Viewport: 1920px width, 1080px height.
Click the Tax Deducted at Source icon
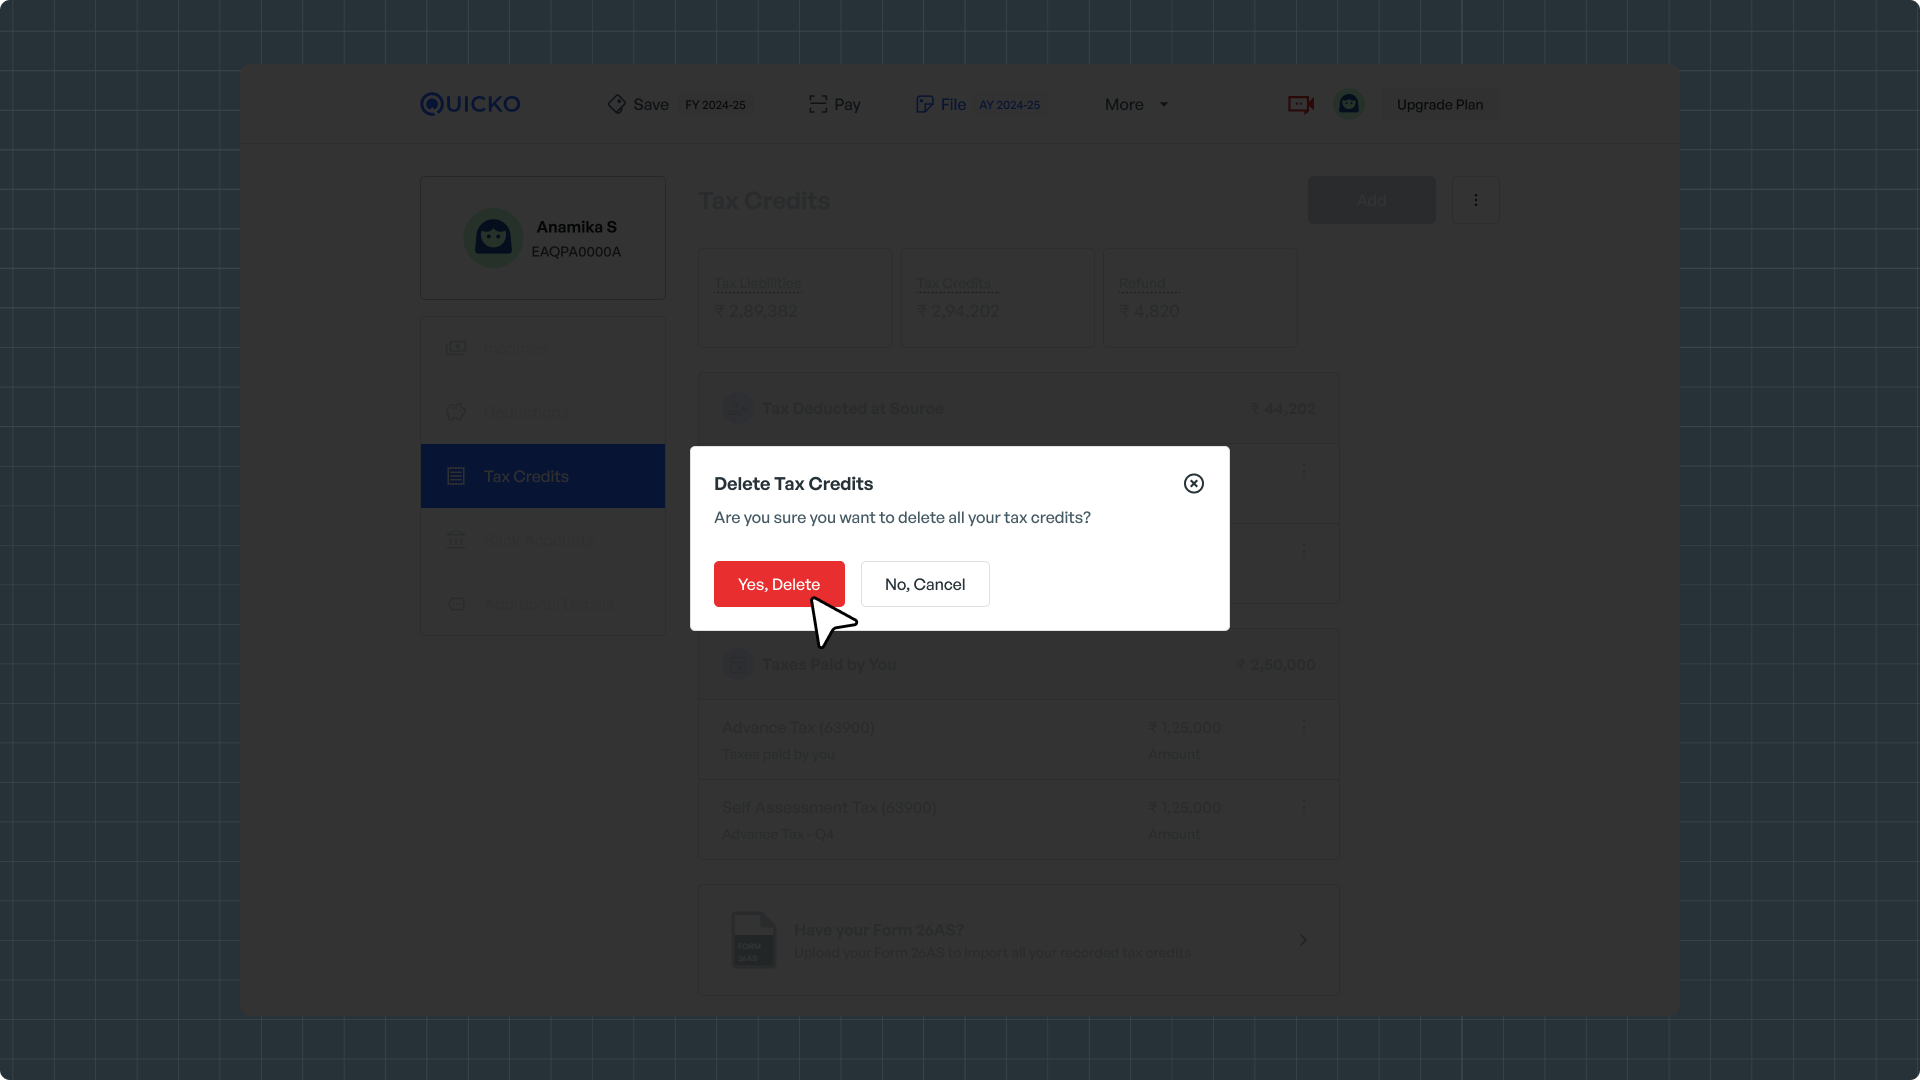[x=738, y=408]
